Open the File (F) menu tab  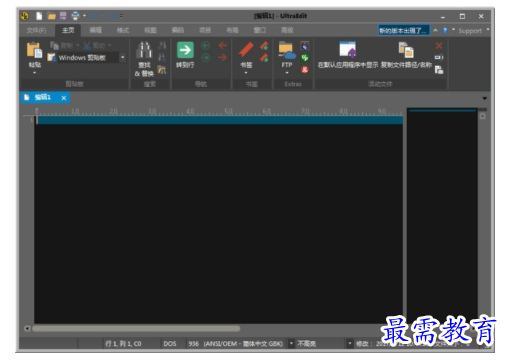pyautogui.click(x=36, y=31)
